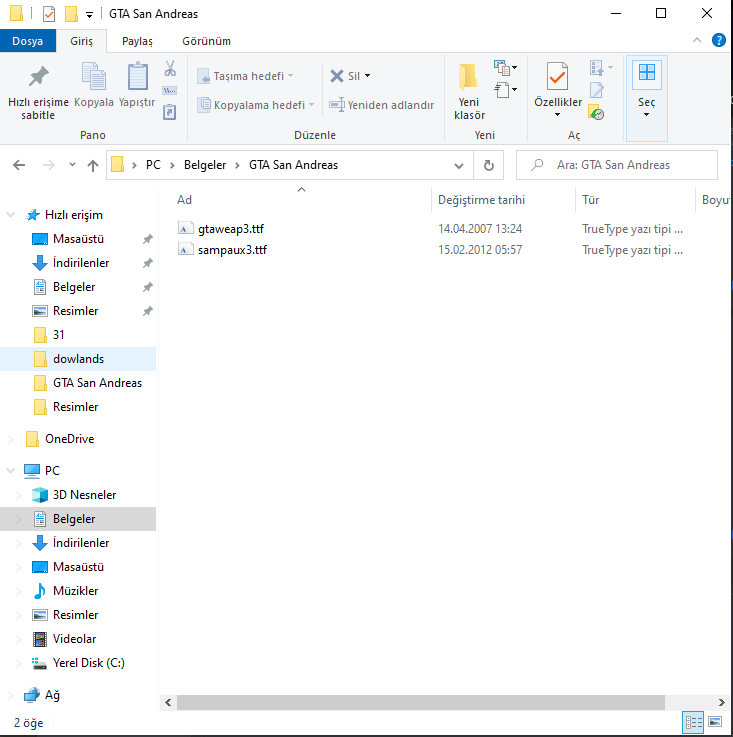Open the Customize Quick Access Toolbar dropdown
The width and height of the screenshot is (733, 737).
click(89, 15)
